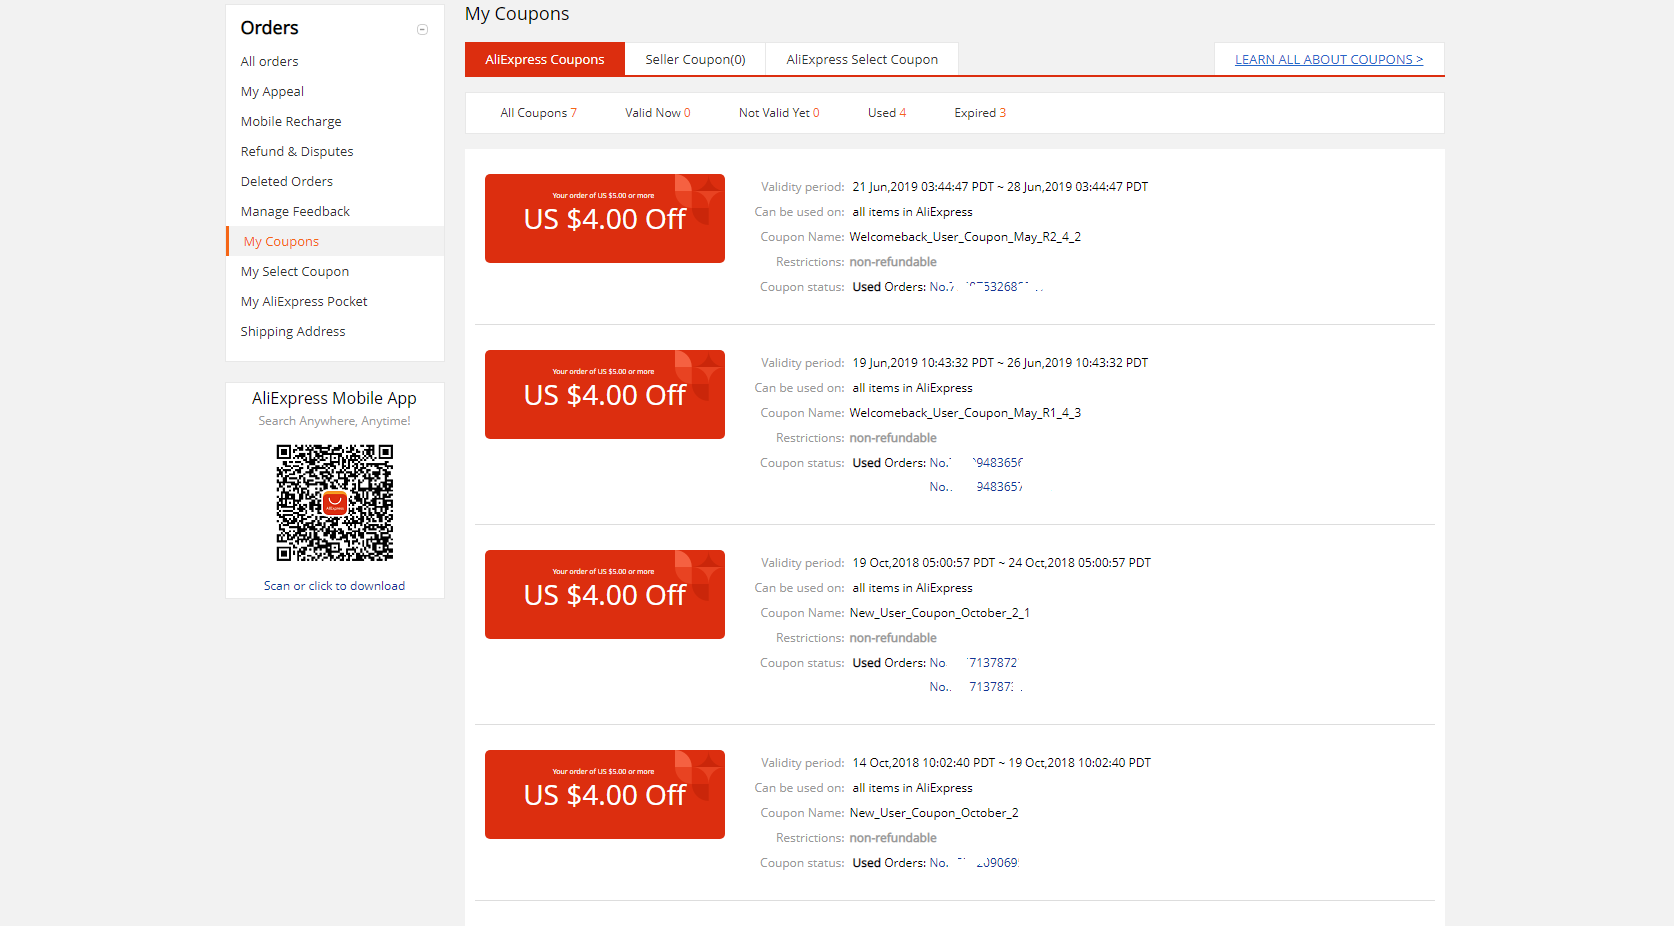The height and width of the screenshot is (926, 1674).
Task: Open Learn All About Coupons link
Action: [x=1329, y=59]
